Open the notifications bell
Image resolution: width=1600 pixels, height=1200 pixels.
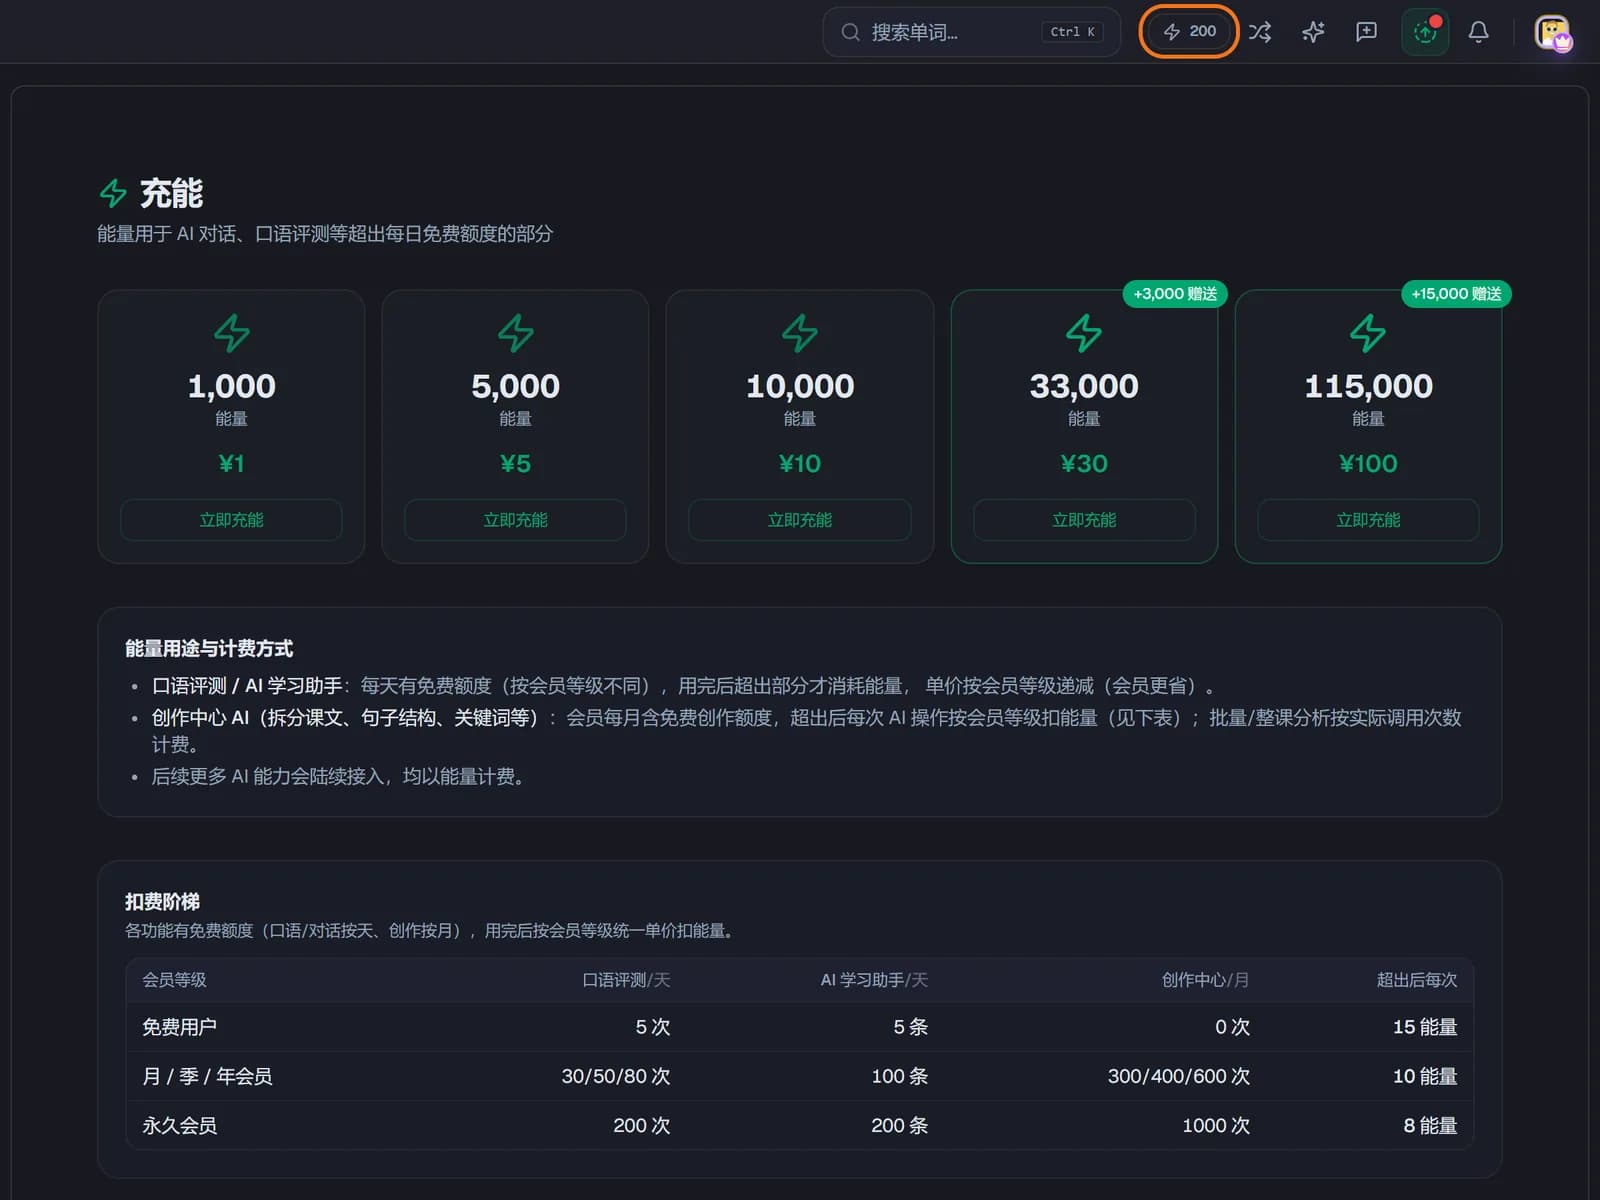point(1478,32)
